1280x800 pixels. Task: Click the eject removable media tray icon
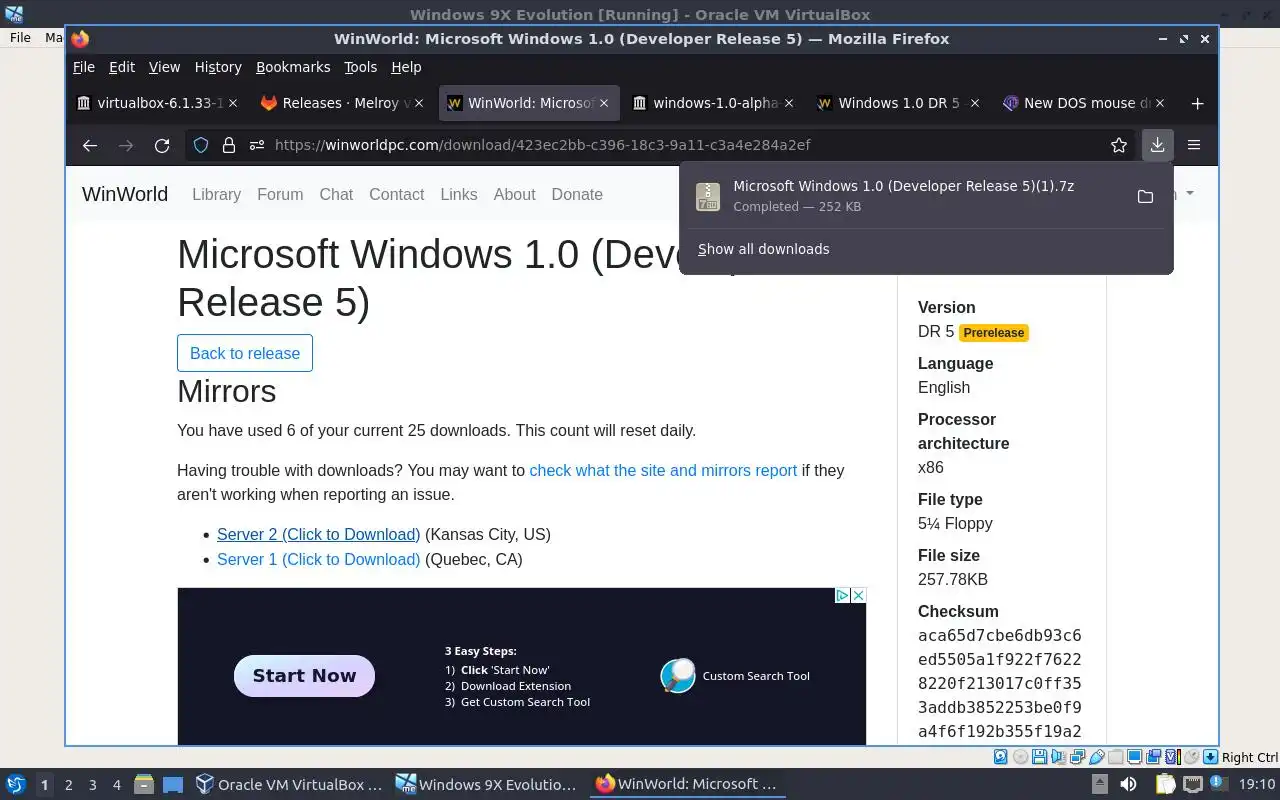click(1100, 784)
